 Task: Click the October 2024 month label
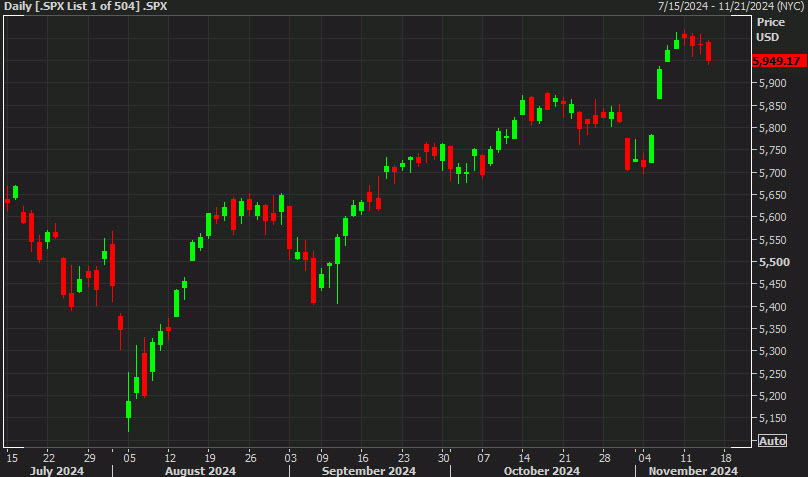coord(542,471)
